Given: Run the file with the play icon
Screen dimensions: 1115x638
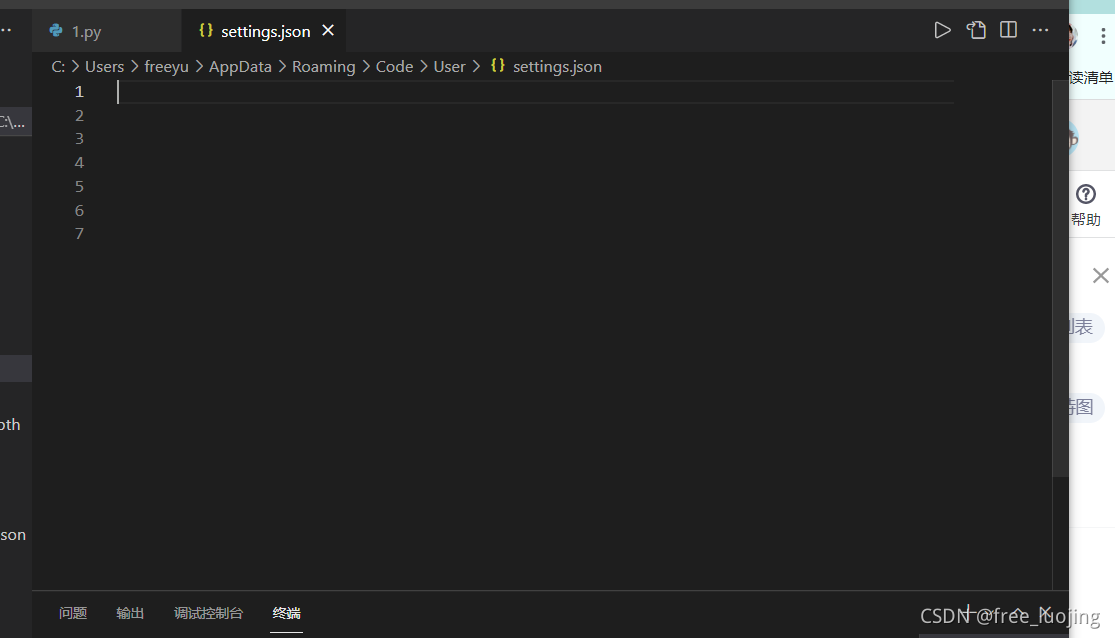Looking at the screenshot, I should coord(942,30).
